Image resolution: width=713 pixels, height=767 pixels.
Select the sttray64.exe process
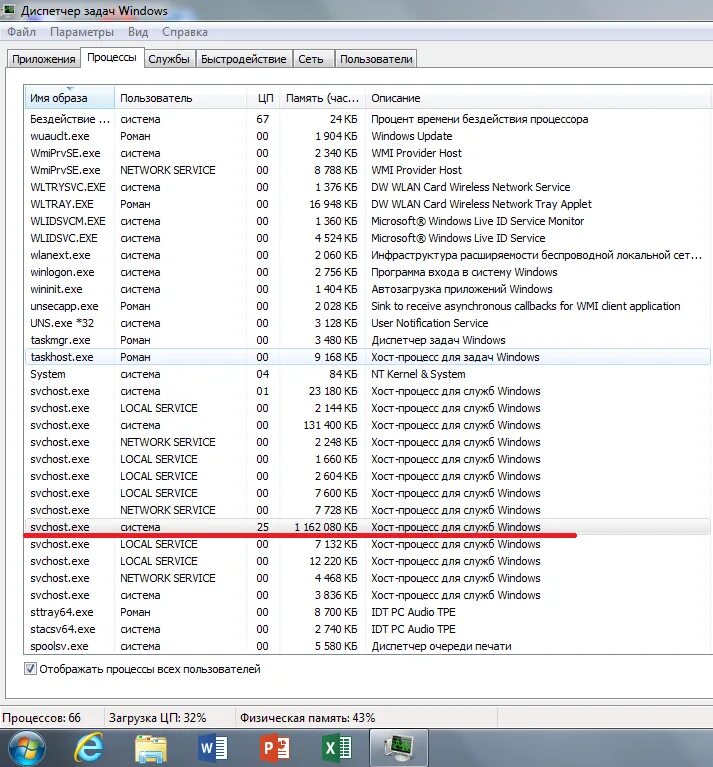tap(367, 612)
